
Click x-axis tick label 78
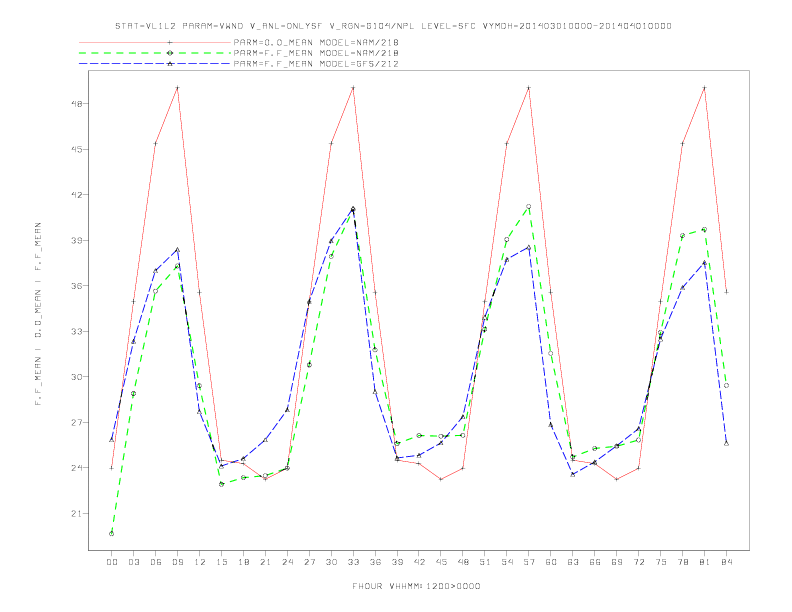tap(682, 562)
